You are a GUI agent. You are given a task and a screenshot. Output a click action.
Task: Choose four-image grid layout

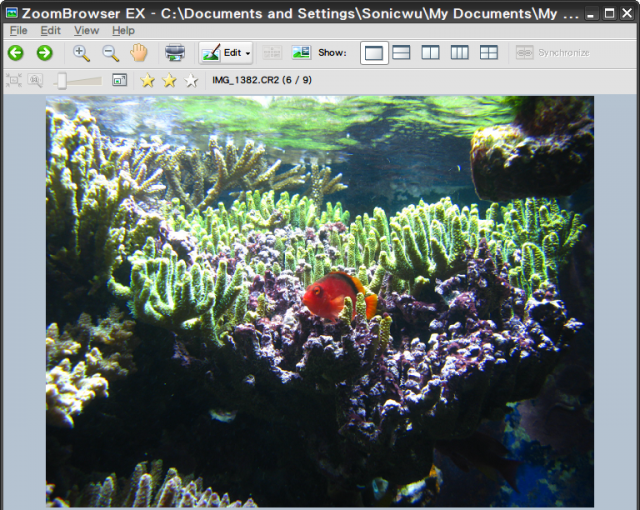[x=489, y=53]
